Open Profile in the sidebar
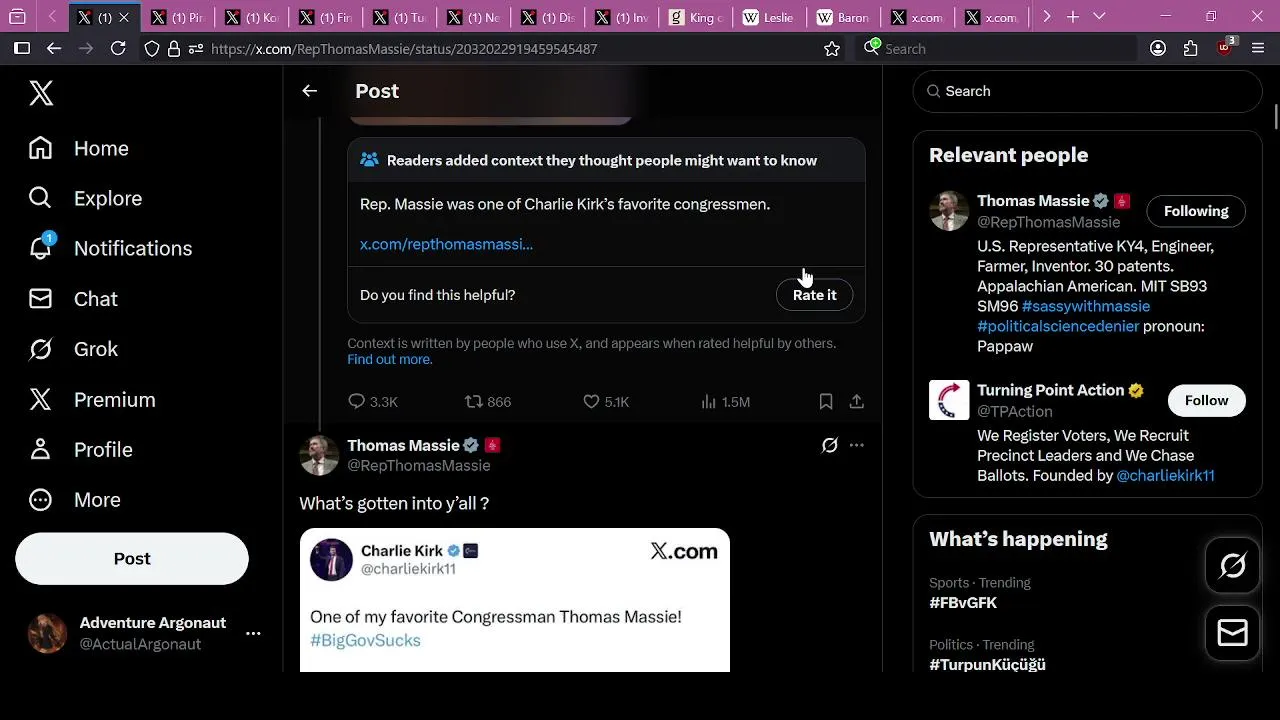Image resolution: width=1280 pixels, height=720 pixels. pyautogui.click(x=80, y=449)
